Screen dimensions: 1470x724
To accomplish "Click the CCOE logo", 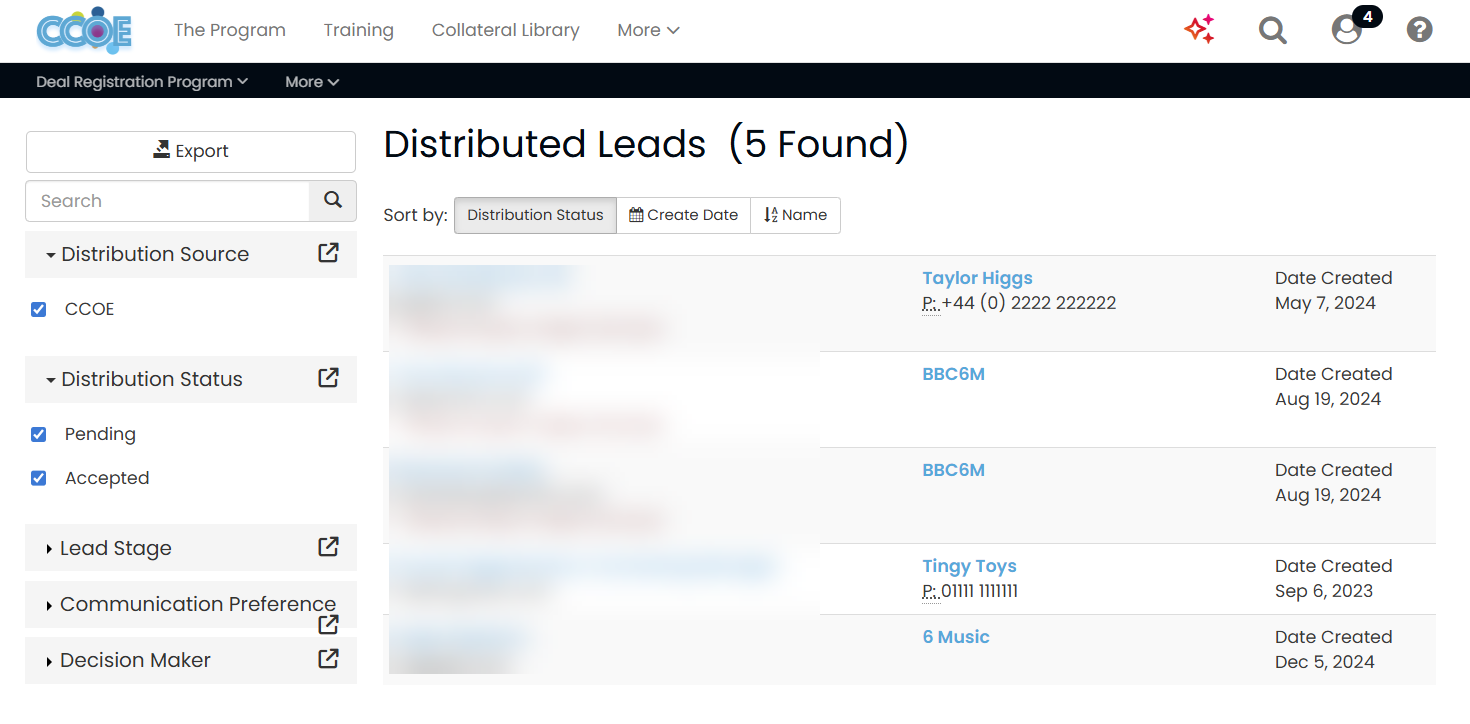I will click(84, 31).
